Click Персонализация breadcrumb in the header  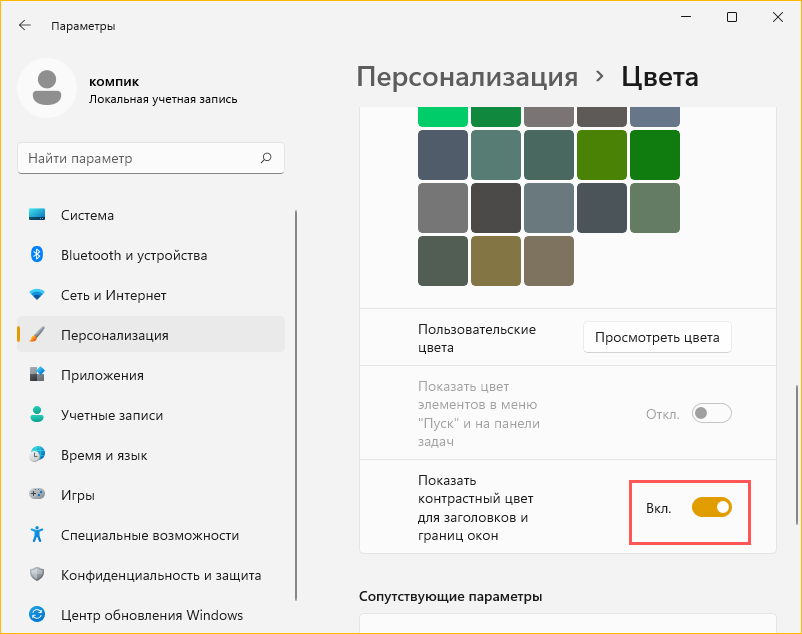(x=467, y=77)
